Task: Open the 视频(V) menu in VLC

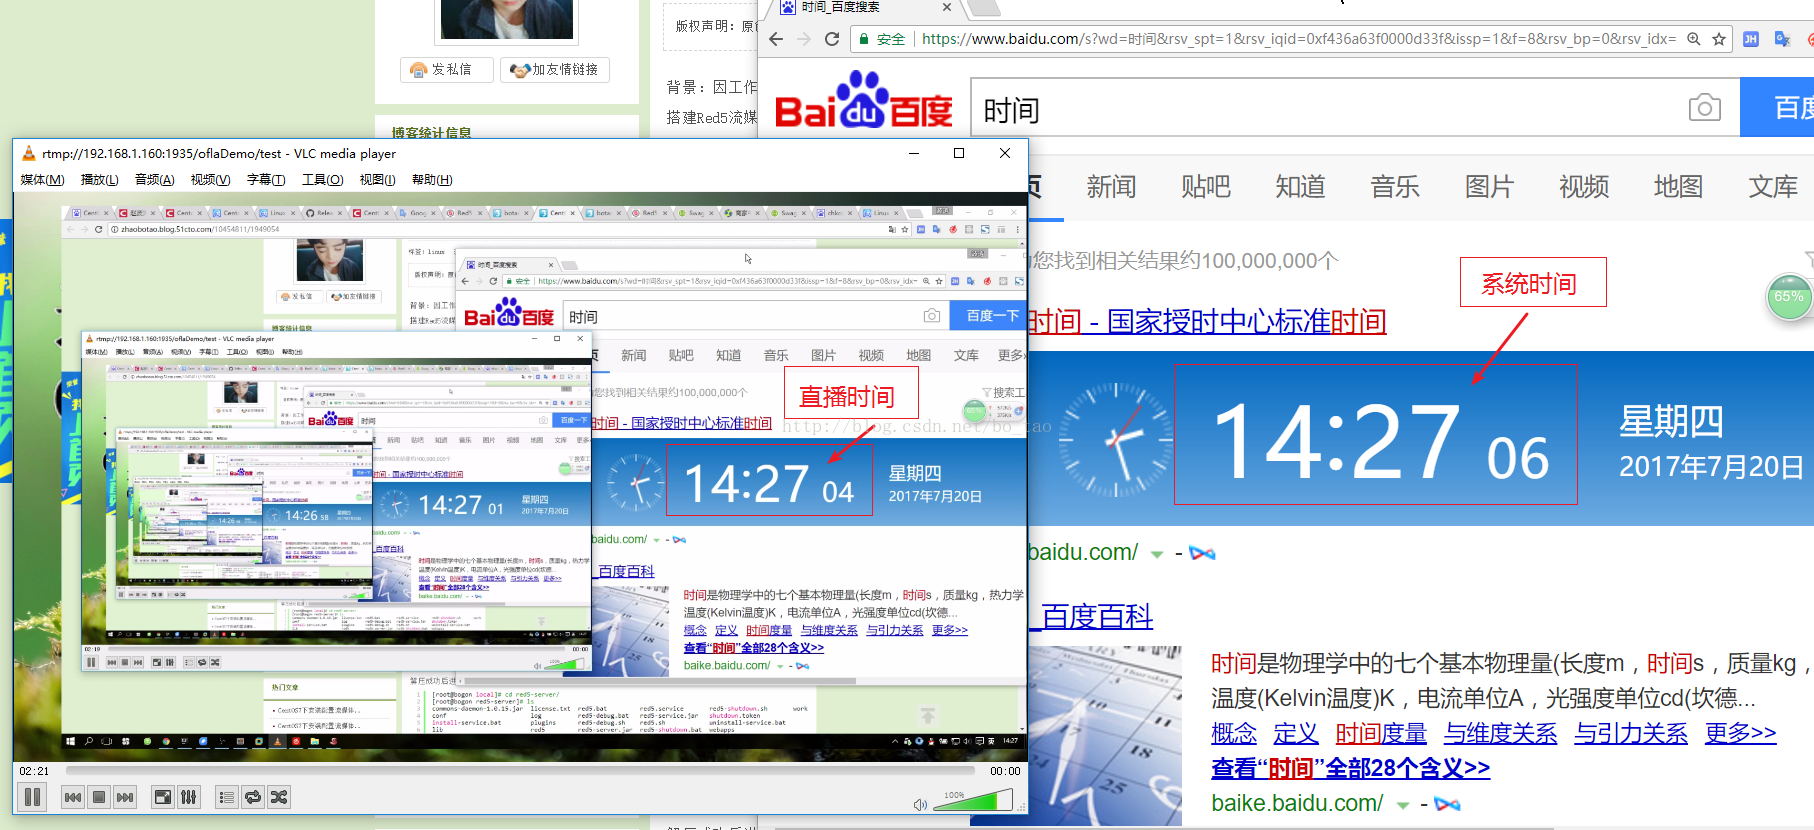Action: point(210,180)
